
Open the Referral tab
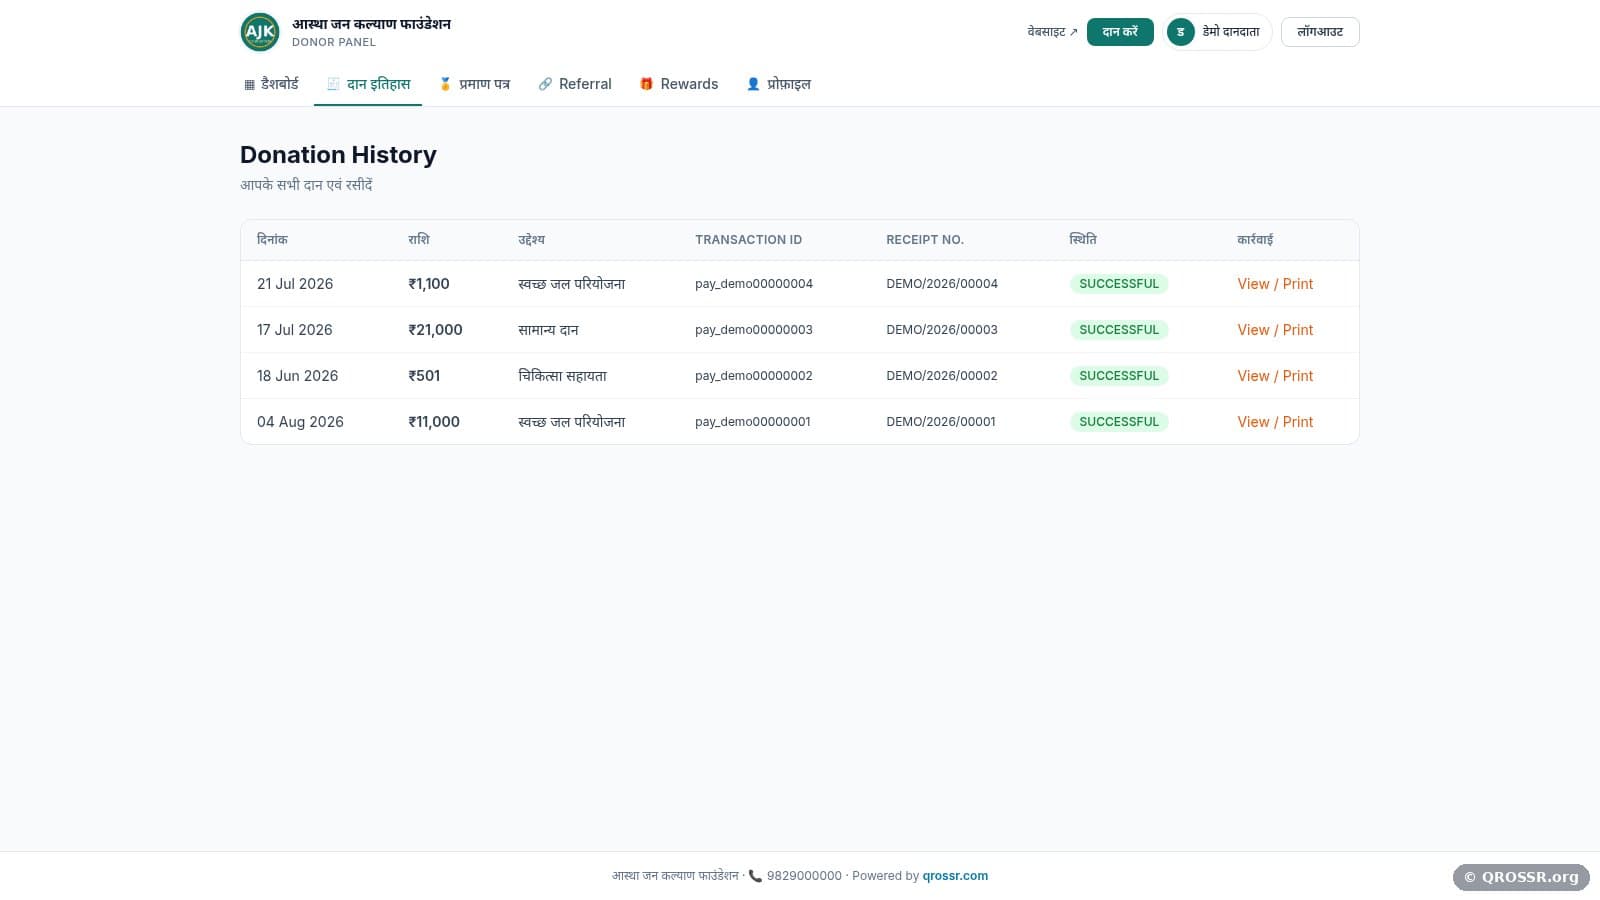tap(575, 84)
